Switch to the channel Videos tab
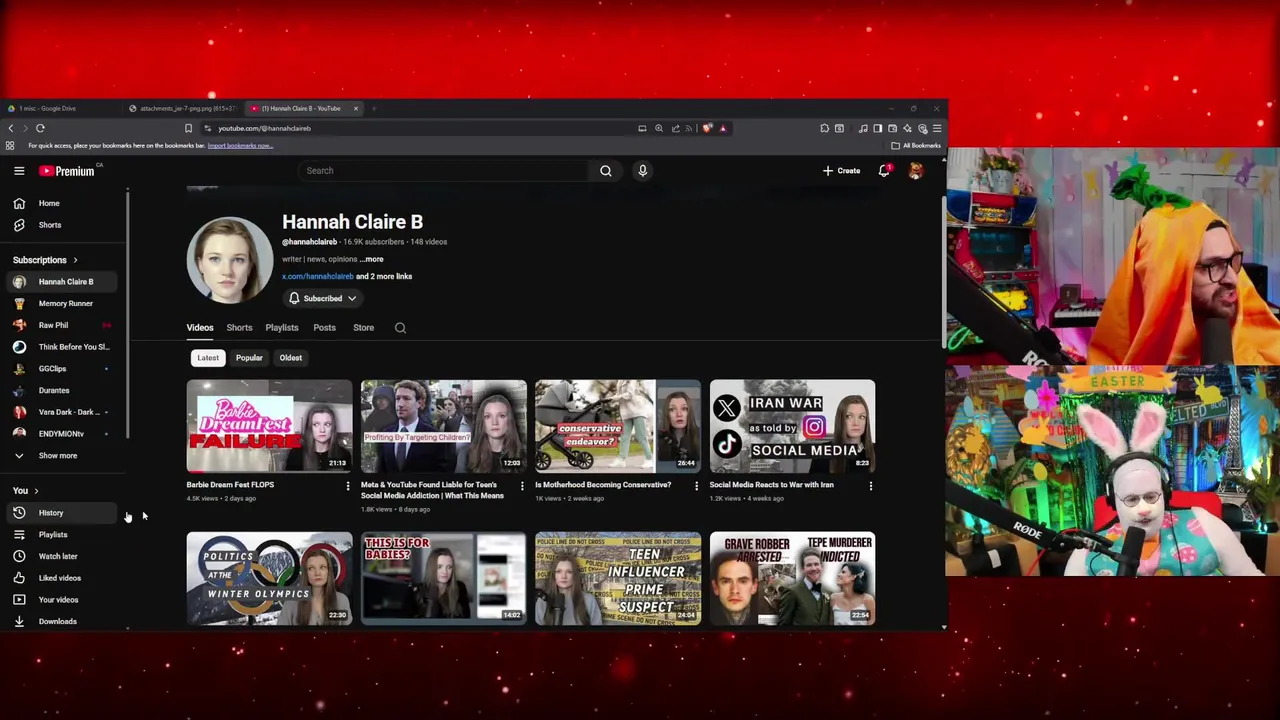This screenshot has height=720, width=1280. [x=200, y=328]
